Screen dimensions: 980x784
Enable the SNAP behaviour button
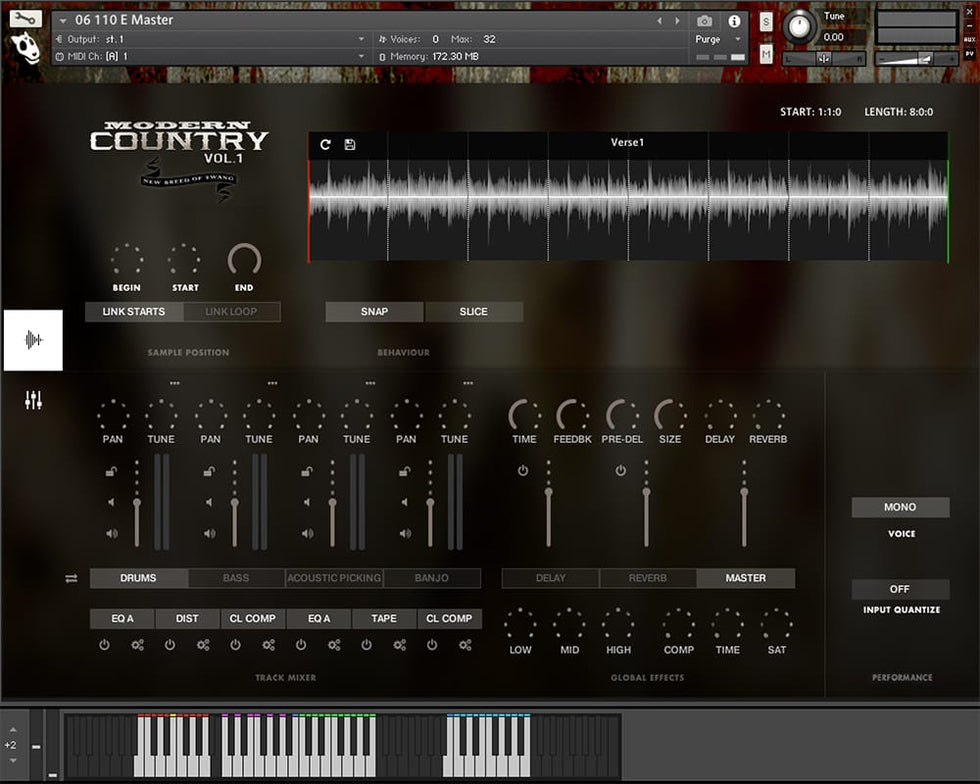click(374, 312)
